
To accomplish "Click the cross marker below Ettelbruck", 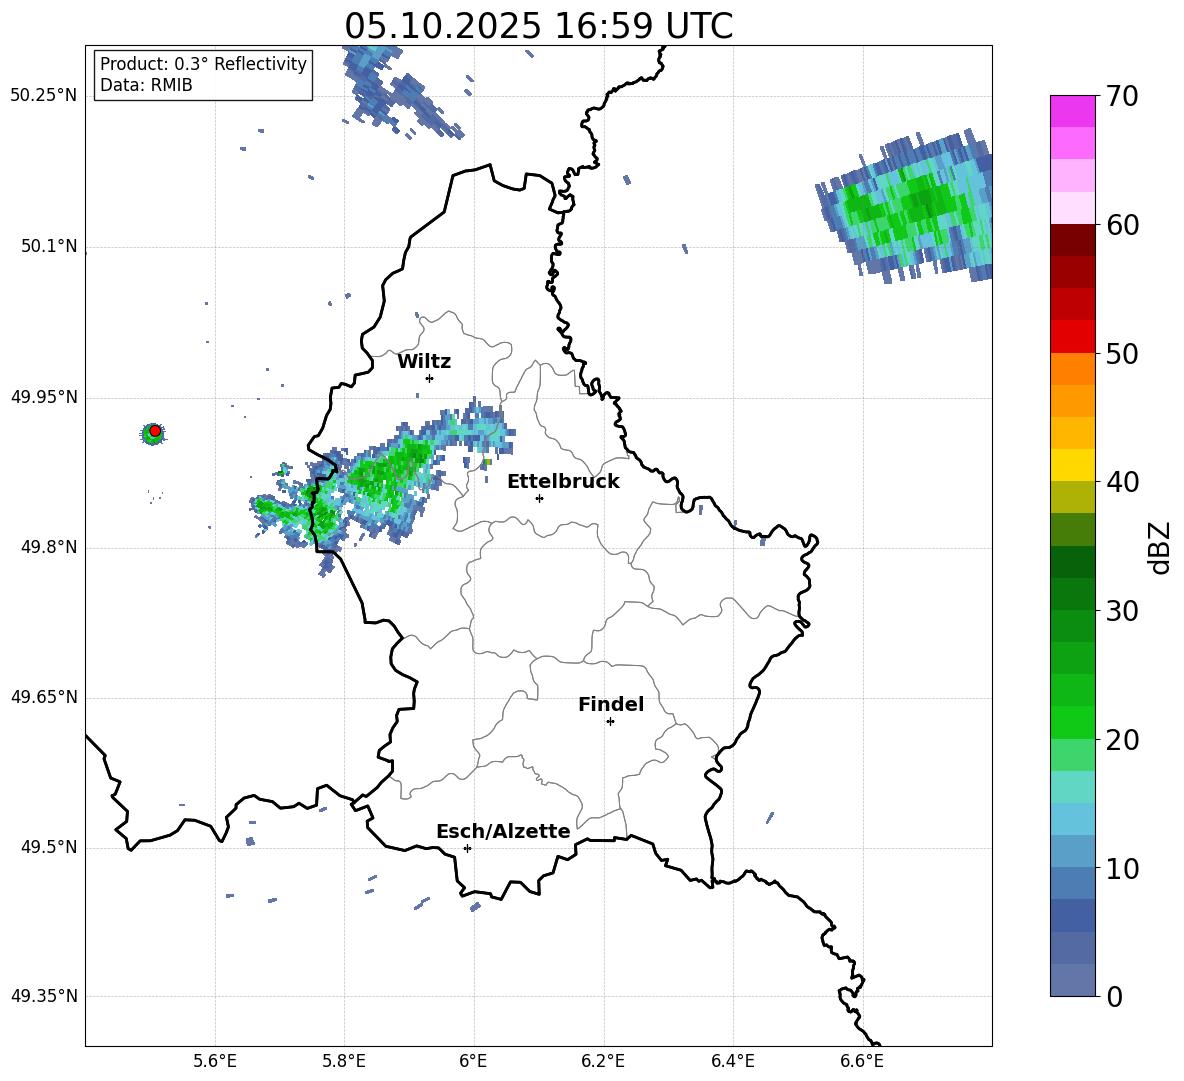I will (539, 498).
